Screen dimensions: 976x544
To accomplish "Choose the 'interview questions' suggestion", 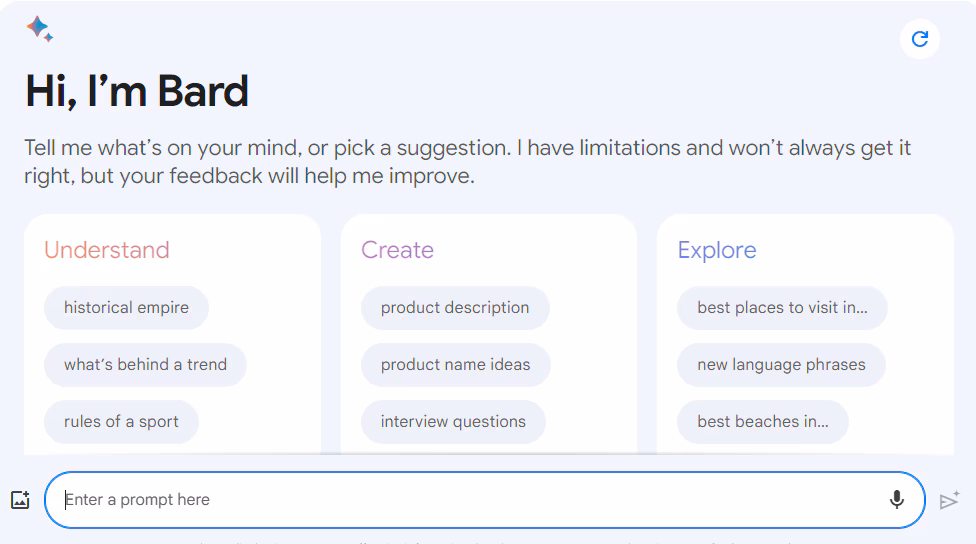I will pos(453,422).
